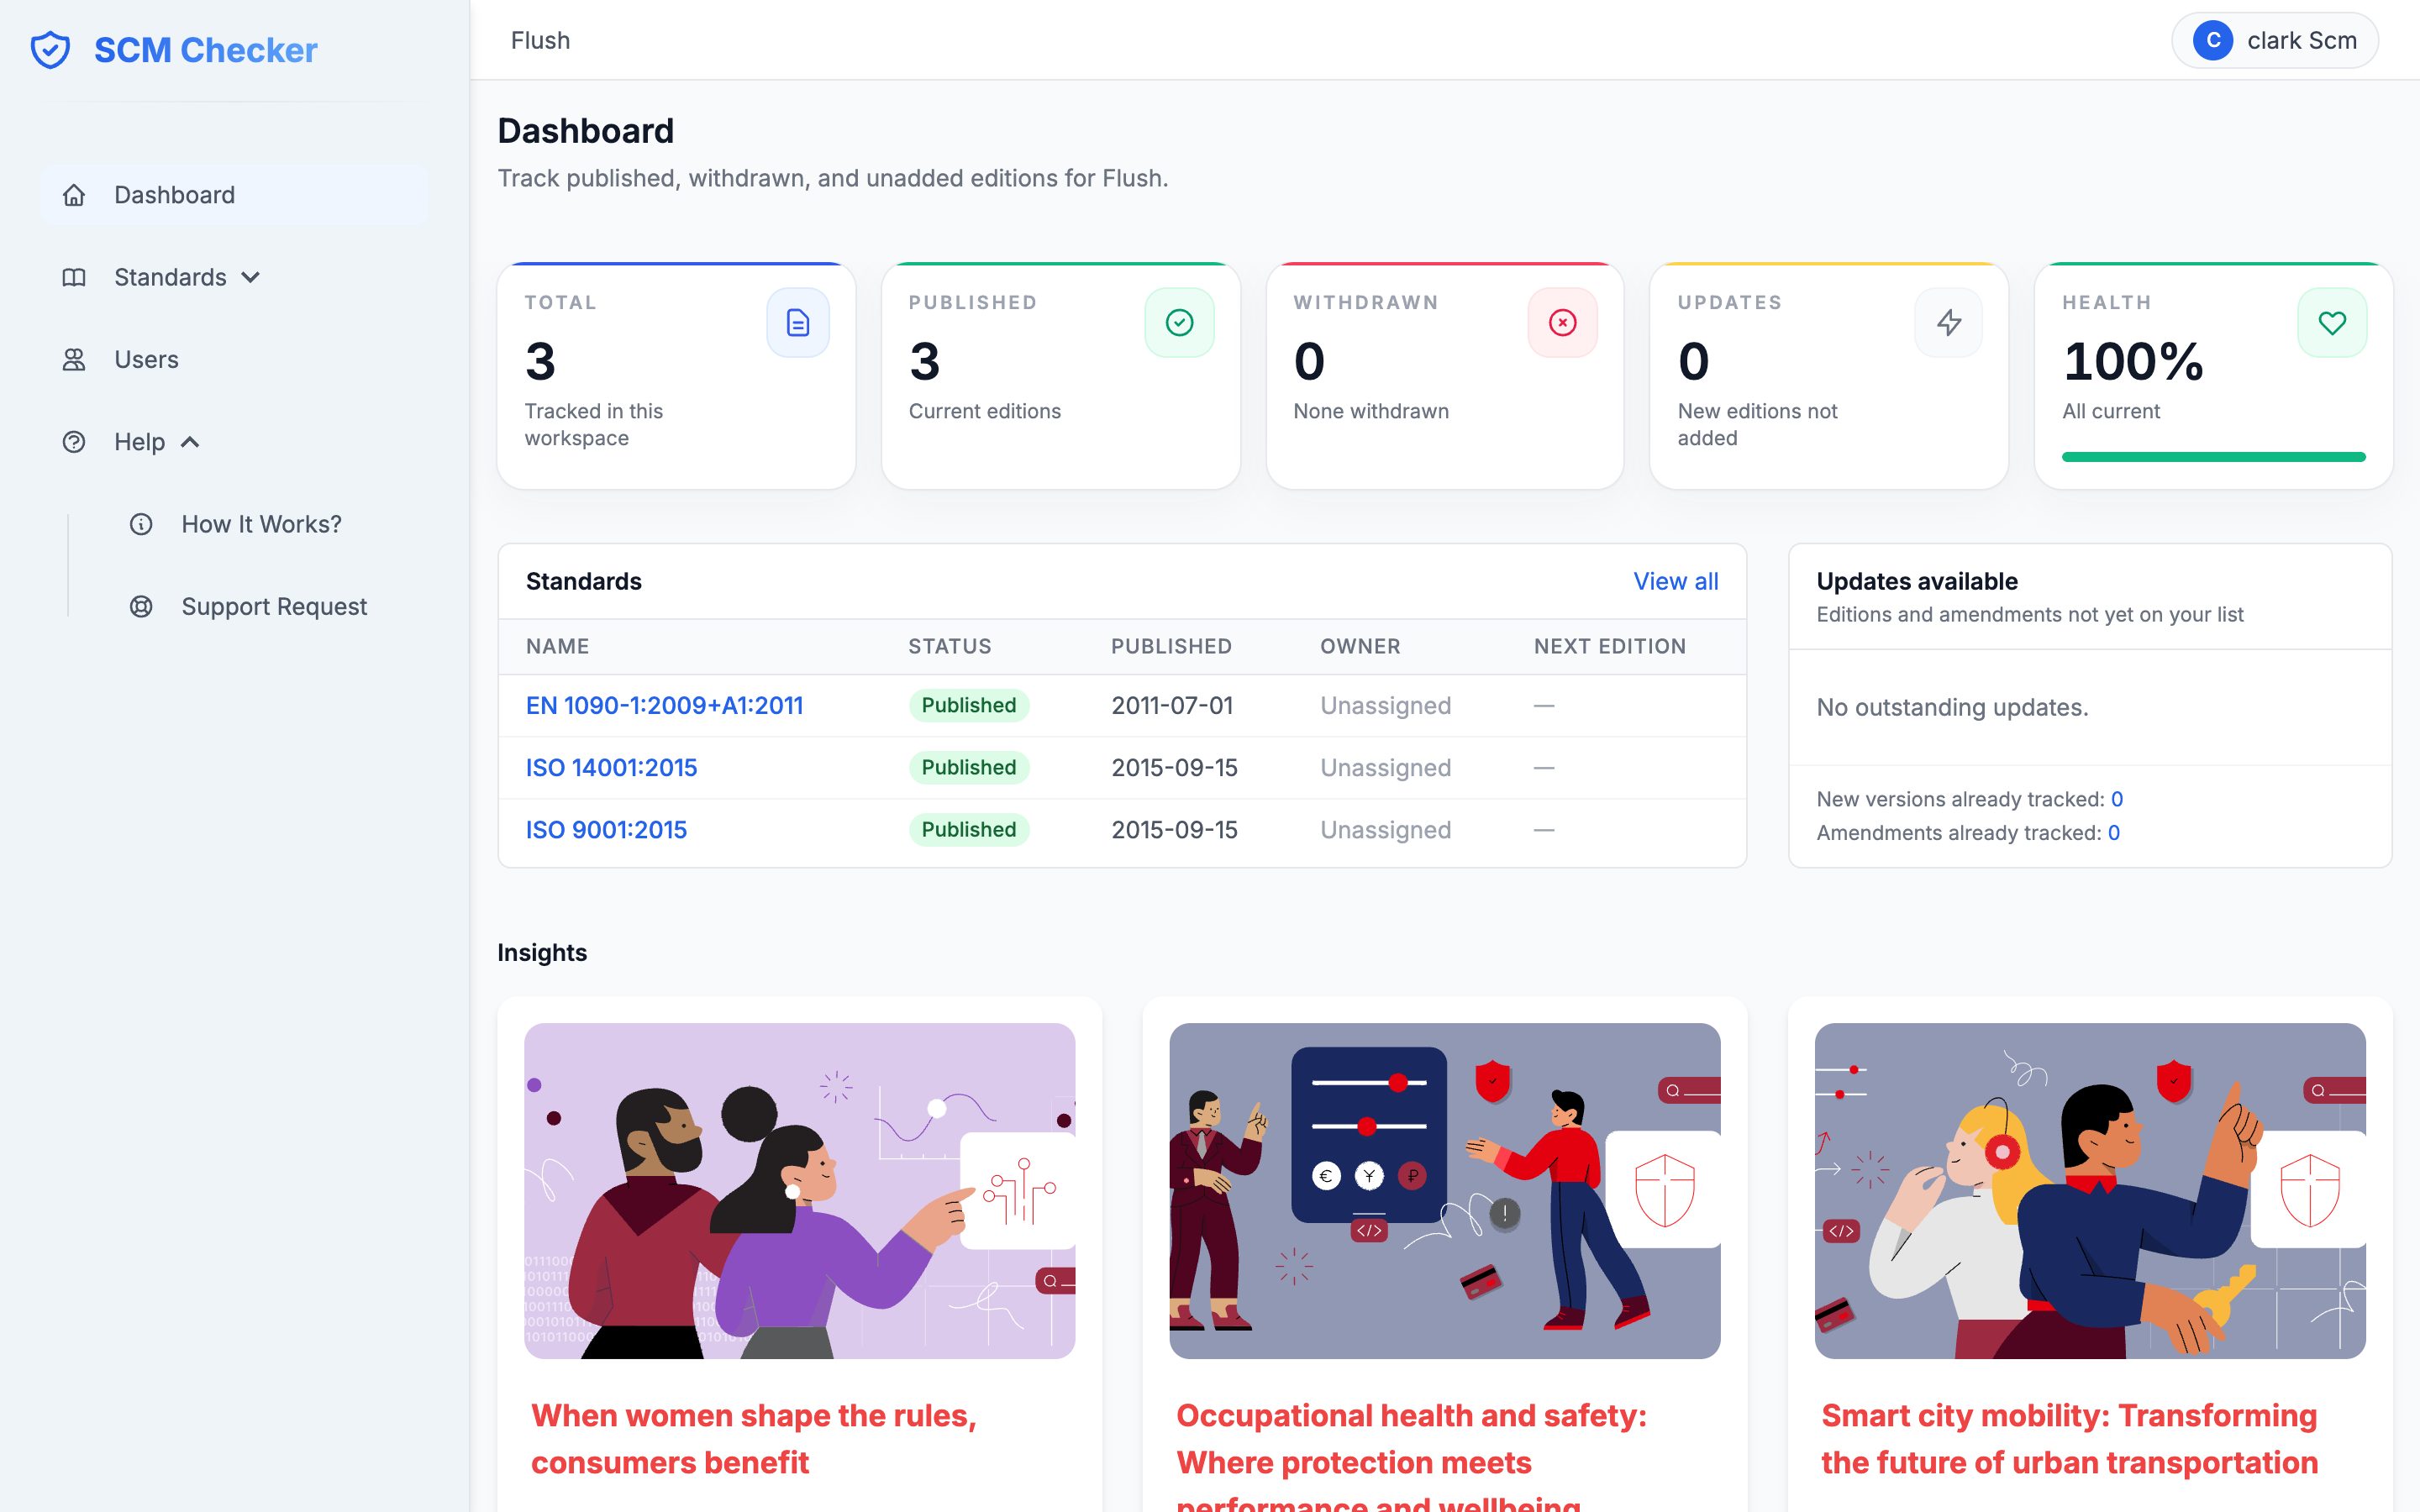Click the X icon on Withdrawn card
This screenshot has width=2420, height=1512.
(x=1563, y=323)
